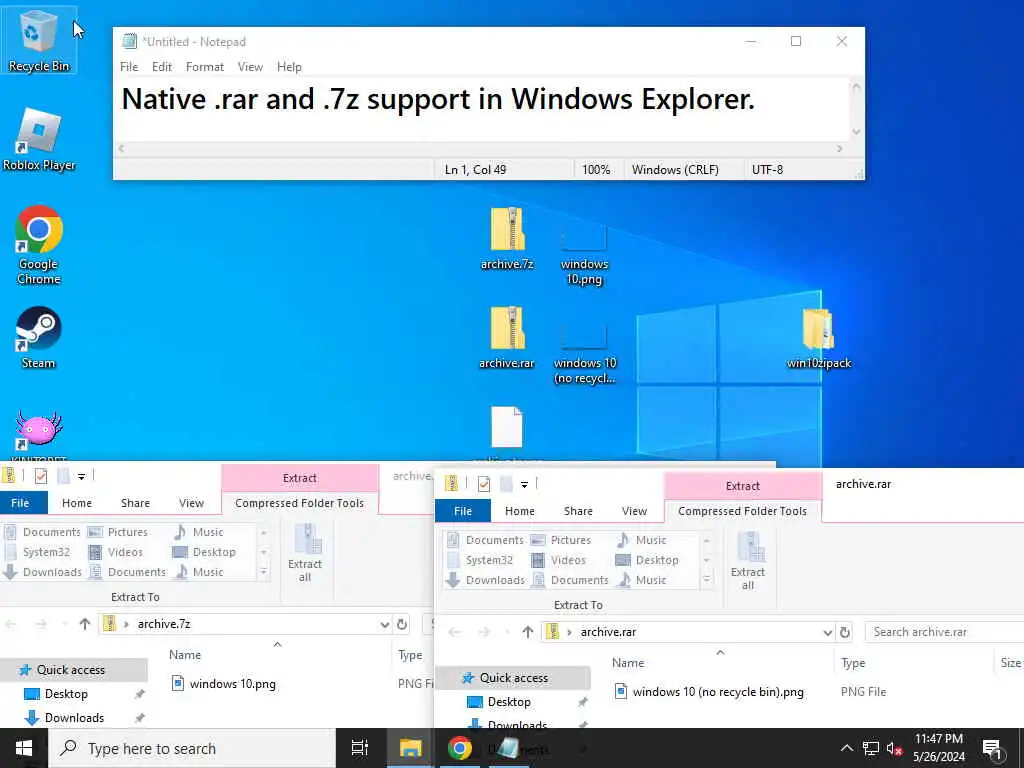Click Properties in the archive.rar quick access toolbar
The image size is (1024, 768).
(484, 484)
